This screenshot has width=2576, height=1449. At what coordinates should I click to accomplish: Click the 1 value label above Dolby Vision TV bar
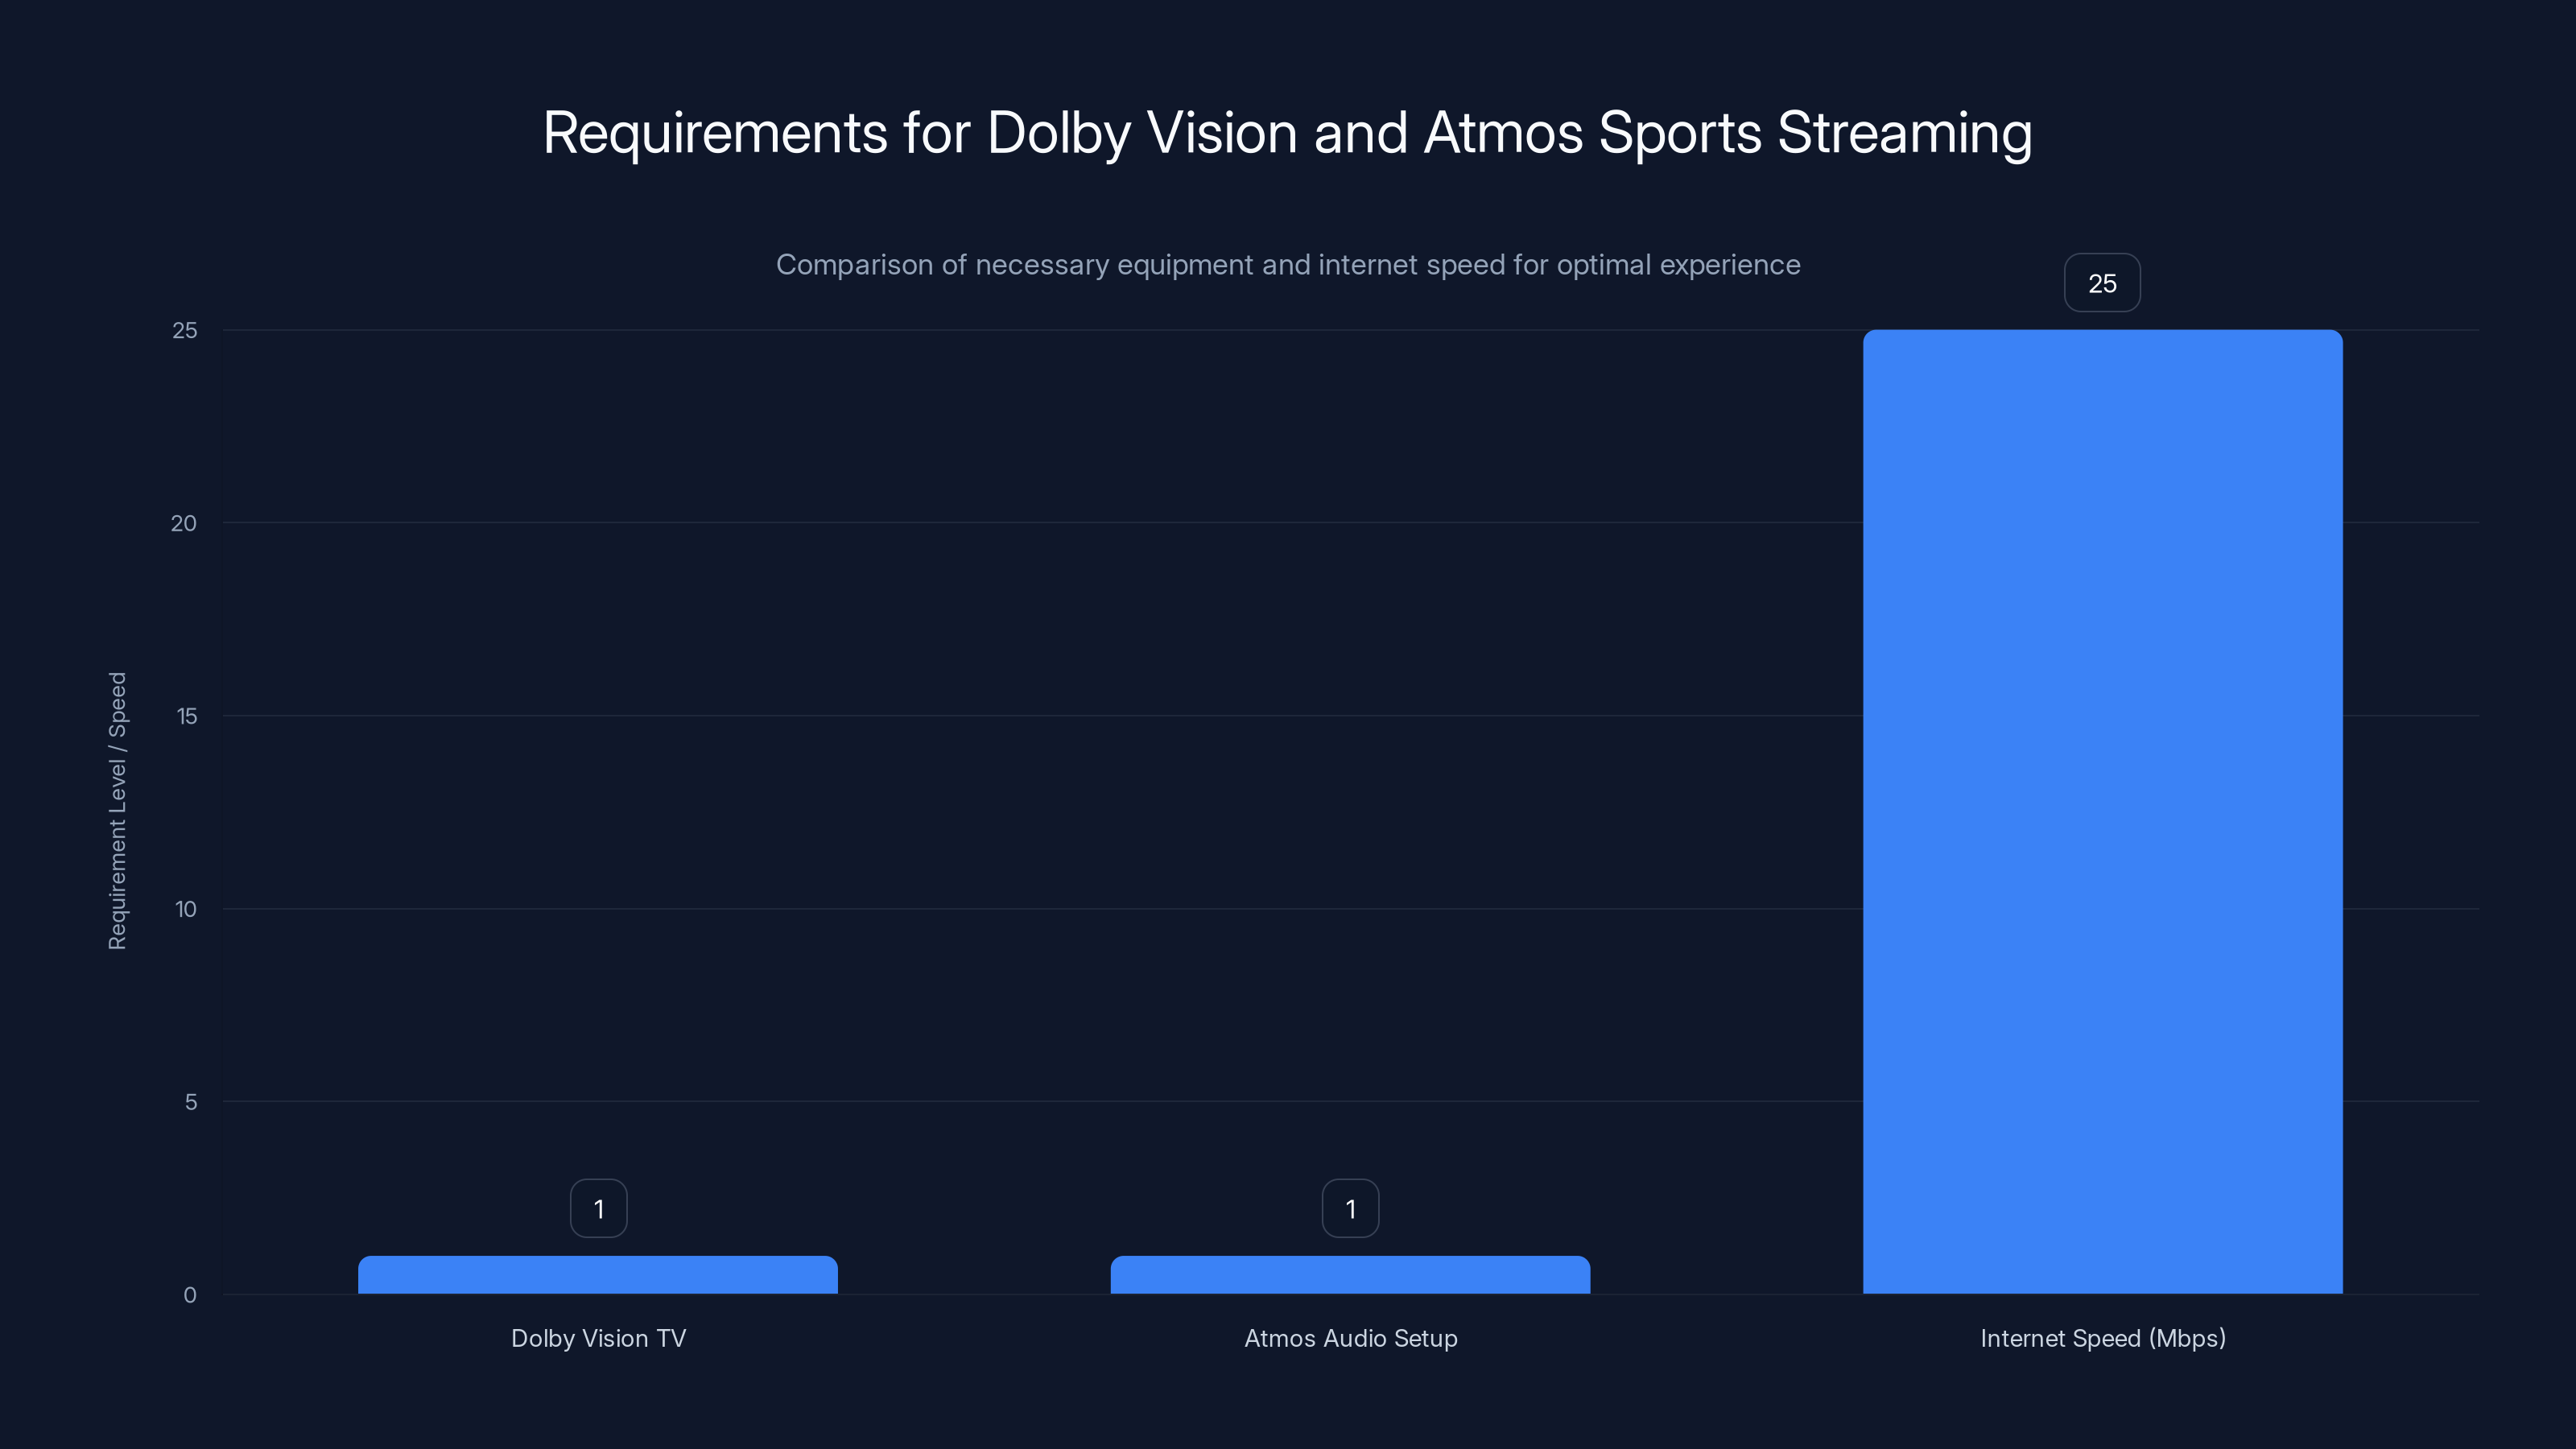pos(598,1208)
